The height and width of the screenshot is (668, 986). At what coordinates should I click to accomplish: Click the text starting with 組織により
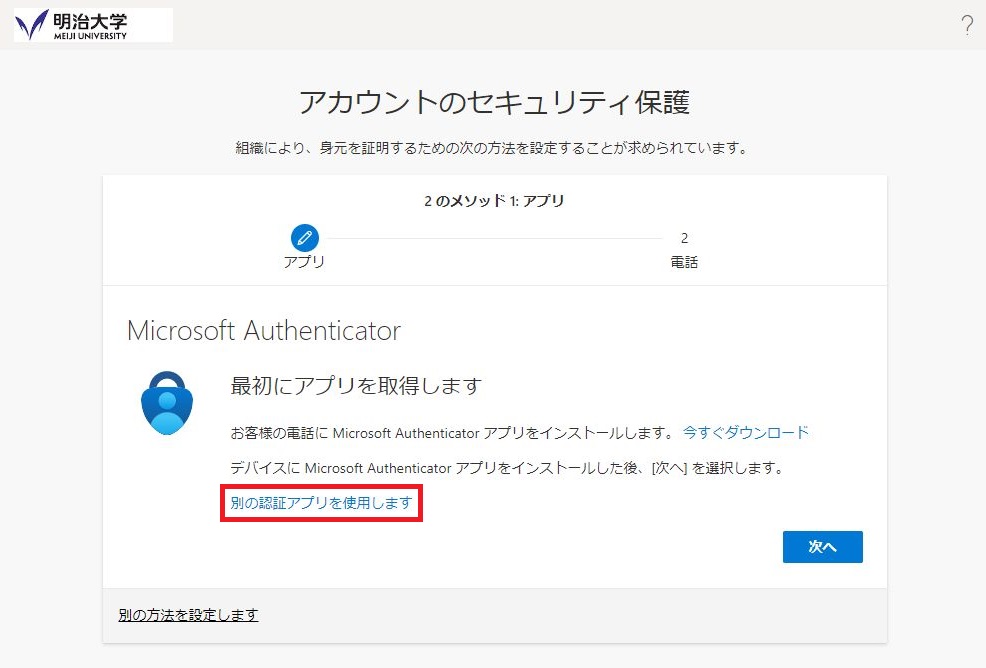[493, 148]
